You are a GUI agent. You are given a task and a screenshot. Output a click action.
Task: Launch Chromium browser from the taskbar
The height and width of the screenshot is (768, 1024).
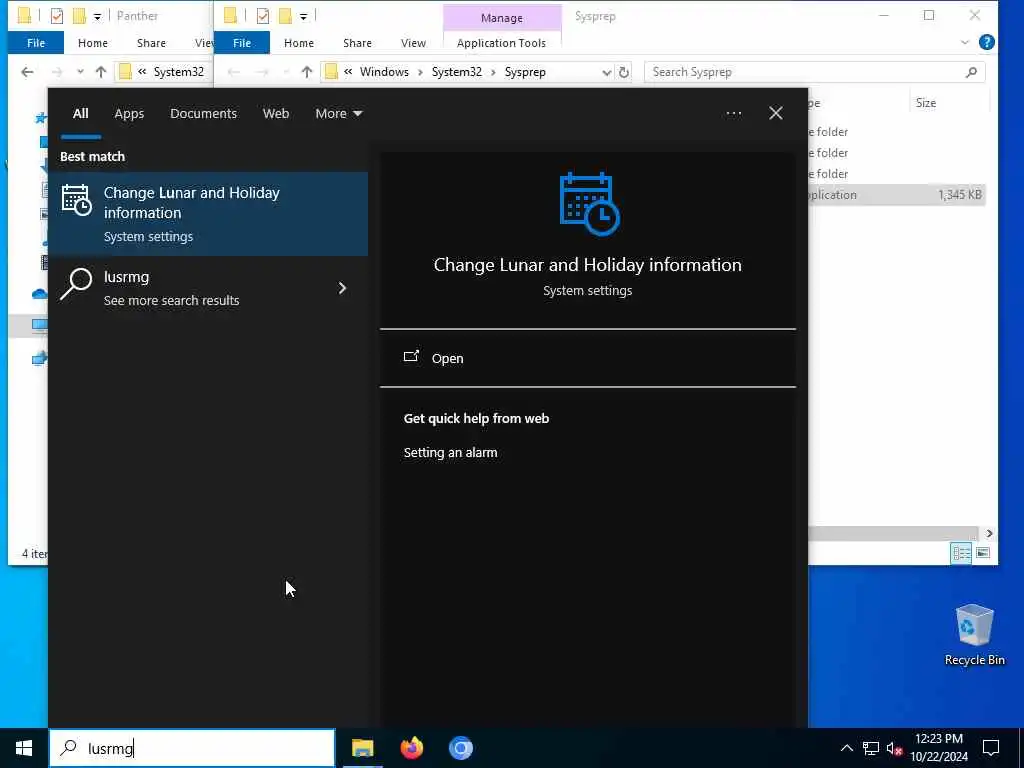point(460,748)
